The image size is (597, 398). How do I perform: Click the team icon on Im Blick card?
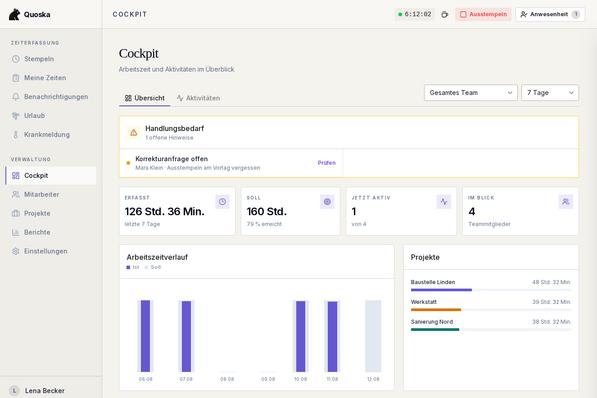(x=566, y=202)
